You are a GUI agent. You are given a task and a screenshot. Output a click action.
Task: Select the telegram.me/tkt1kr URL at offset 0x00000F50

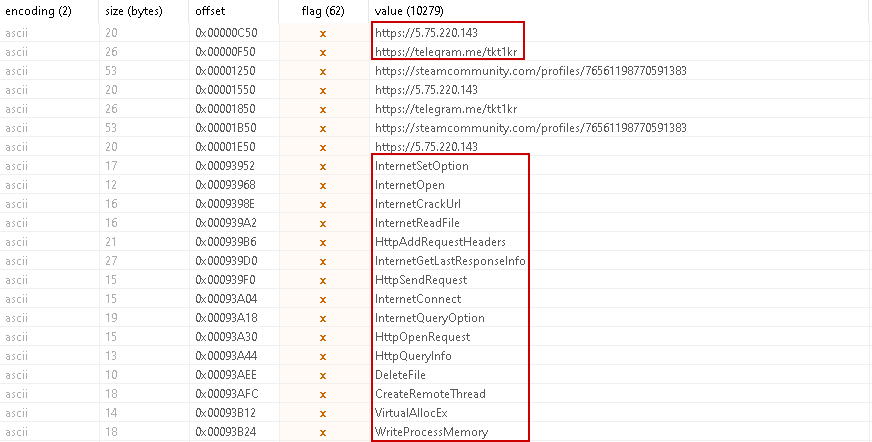pyautogui.click(x=446, y=52)
